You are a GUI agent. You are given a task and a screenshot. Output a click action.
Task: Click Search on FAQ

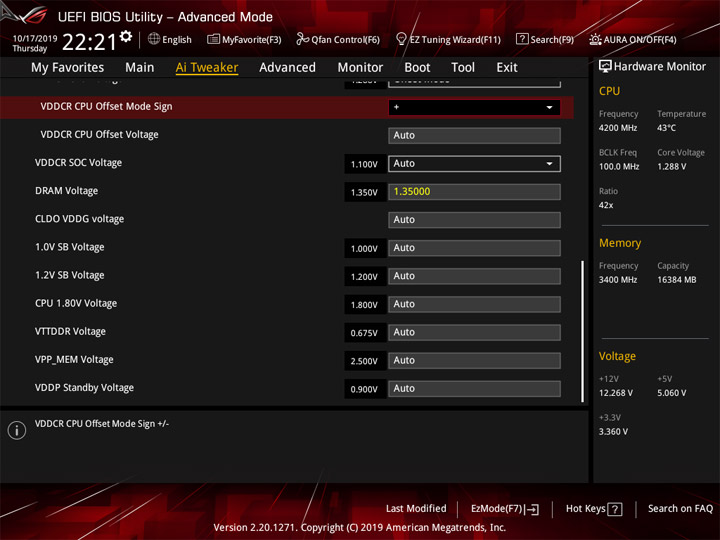tap(681, 509)
